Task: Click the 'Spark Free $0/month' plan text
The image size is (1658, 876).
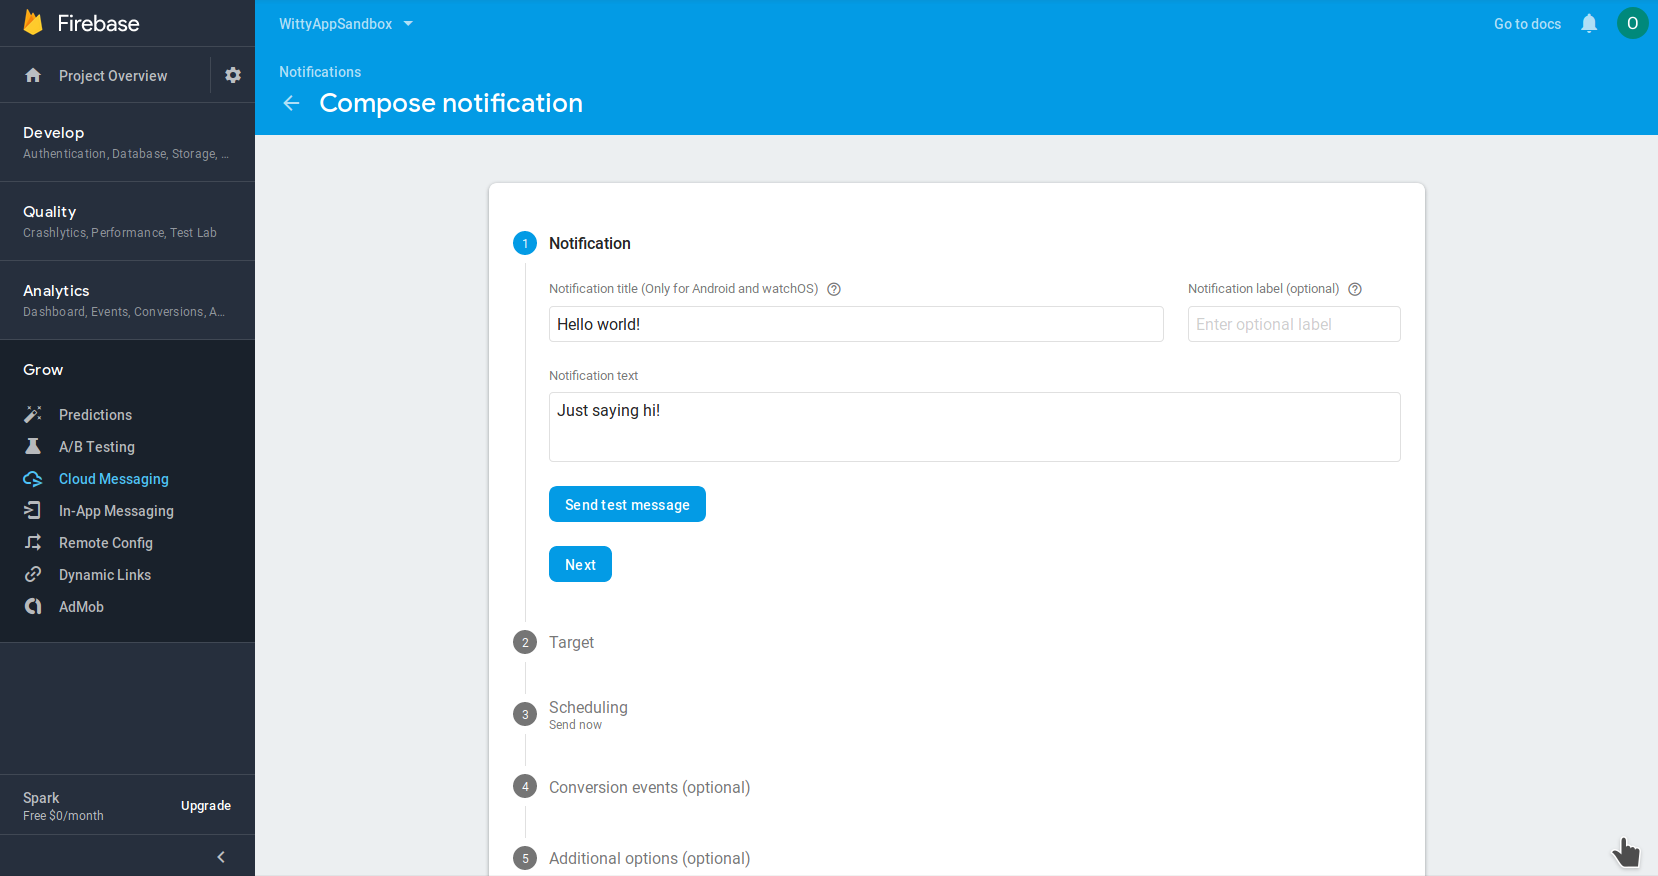Action: tap(63, 806)
